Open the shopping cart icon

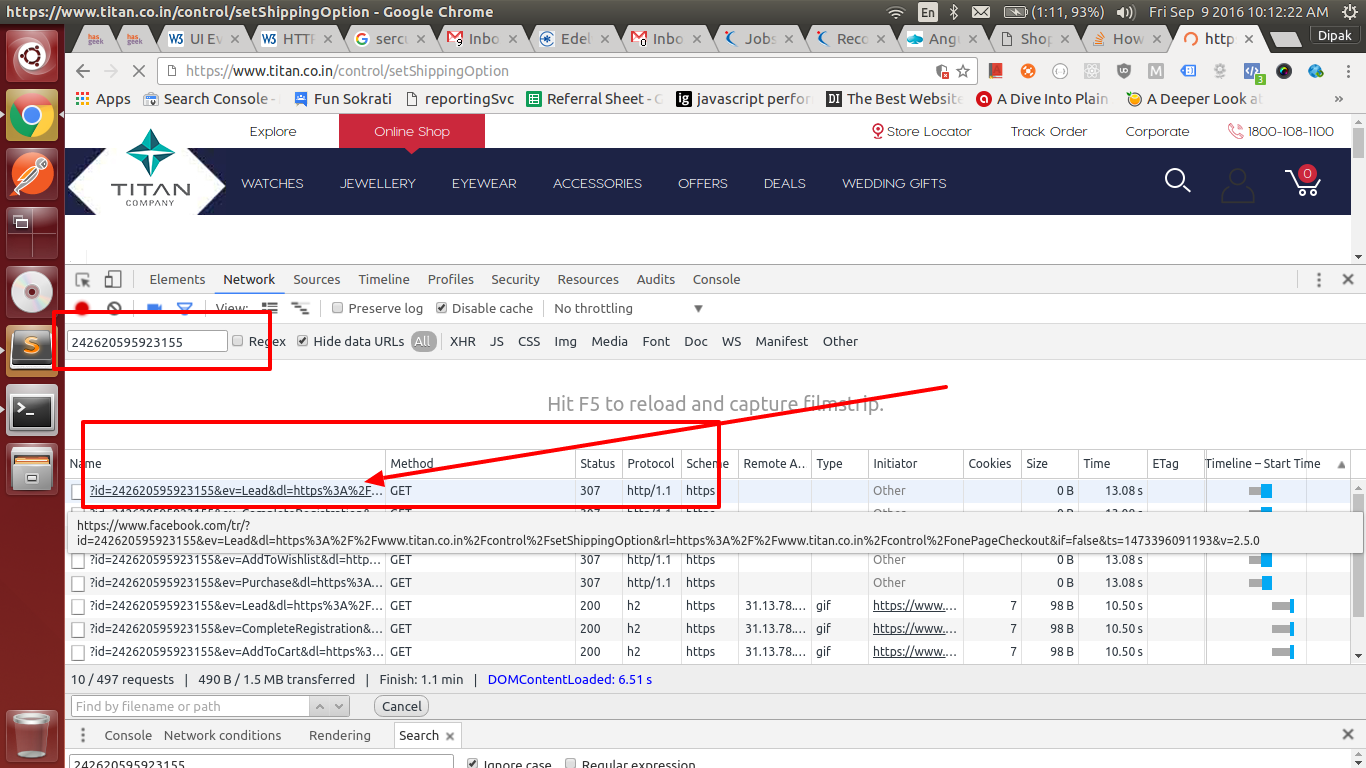(1303, 181)
